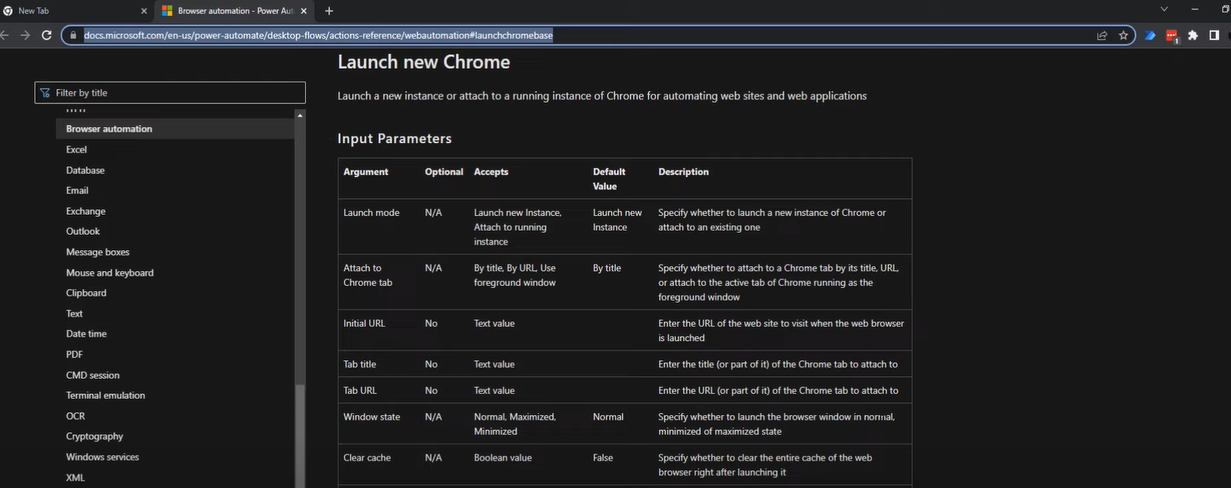Reload the page with the refresh icon
Screen dimensions: 1231x488
pos(46,35)
